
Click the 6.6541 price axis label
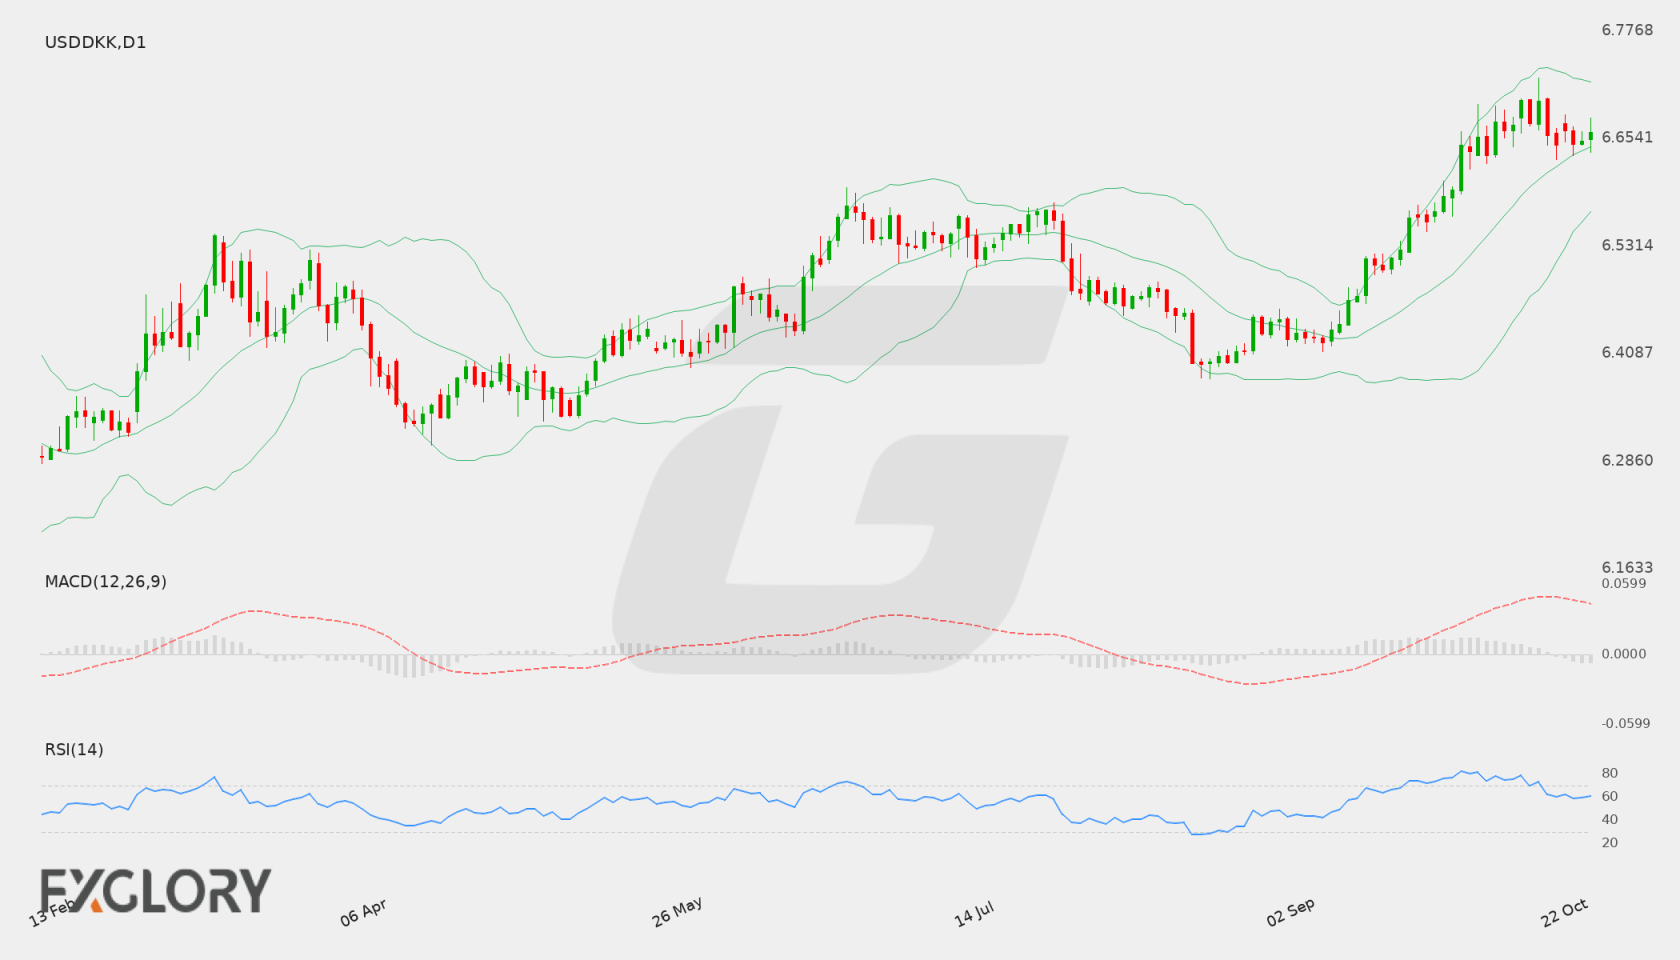(x=1627, y=137)
